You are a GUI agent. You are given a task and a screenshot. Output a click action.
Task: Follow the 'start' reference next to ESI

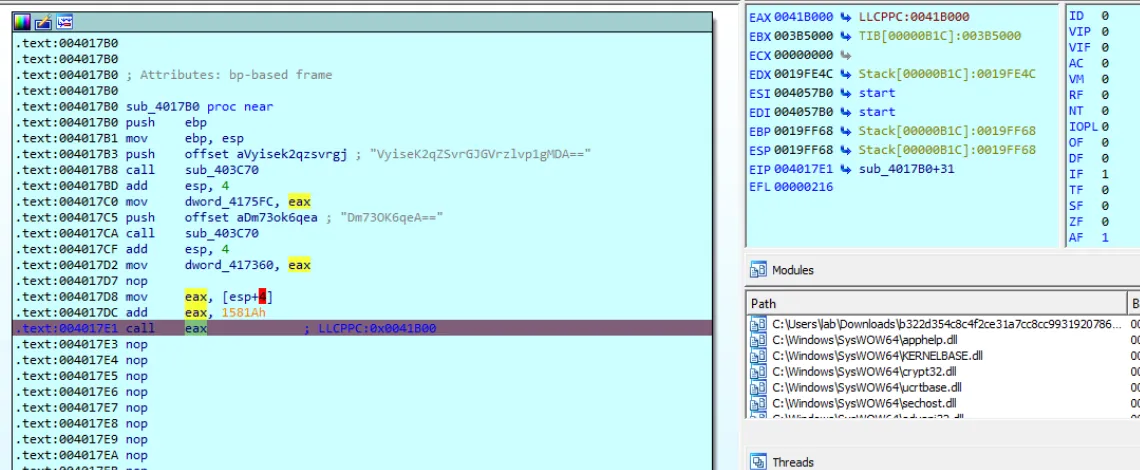point(877,93)
